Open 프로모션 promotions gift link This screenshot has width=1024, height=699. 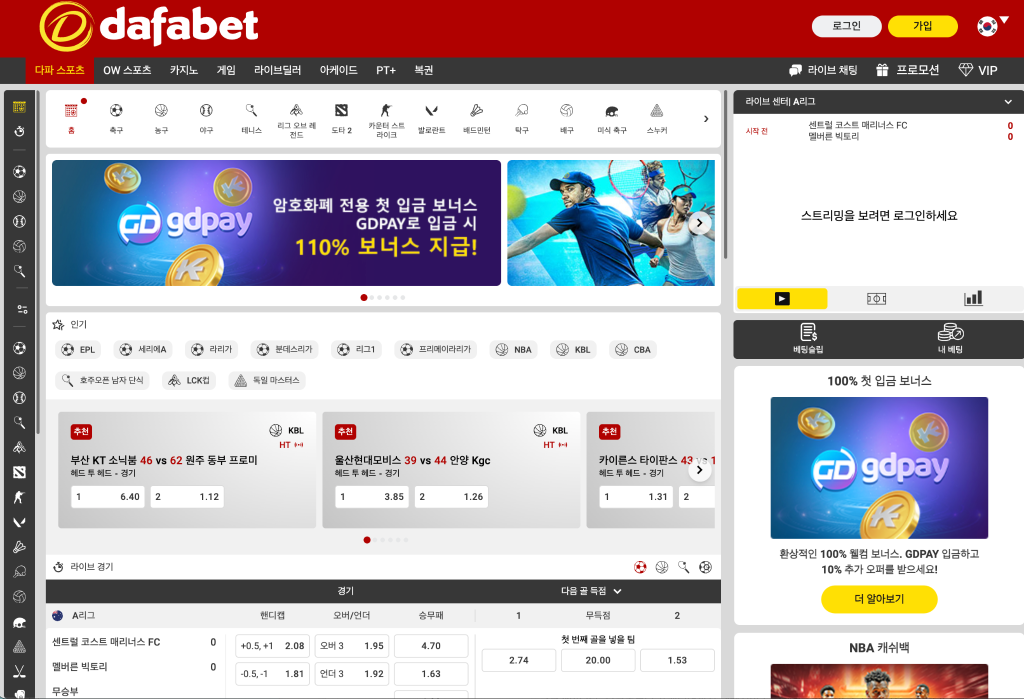point(908,70)
